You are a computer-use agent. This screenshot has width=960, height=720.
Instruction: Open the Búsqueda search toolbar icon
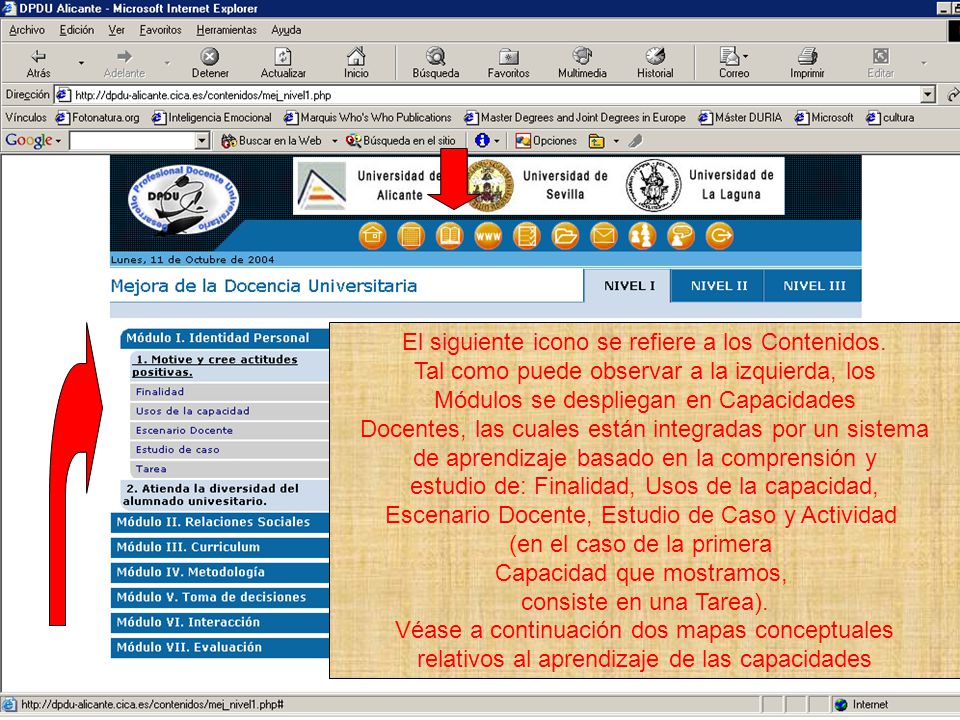[435, 56]
